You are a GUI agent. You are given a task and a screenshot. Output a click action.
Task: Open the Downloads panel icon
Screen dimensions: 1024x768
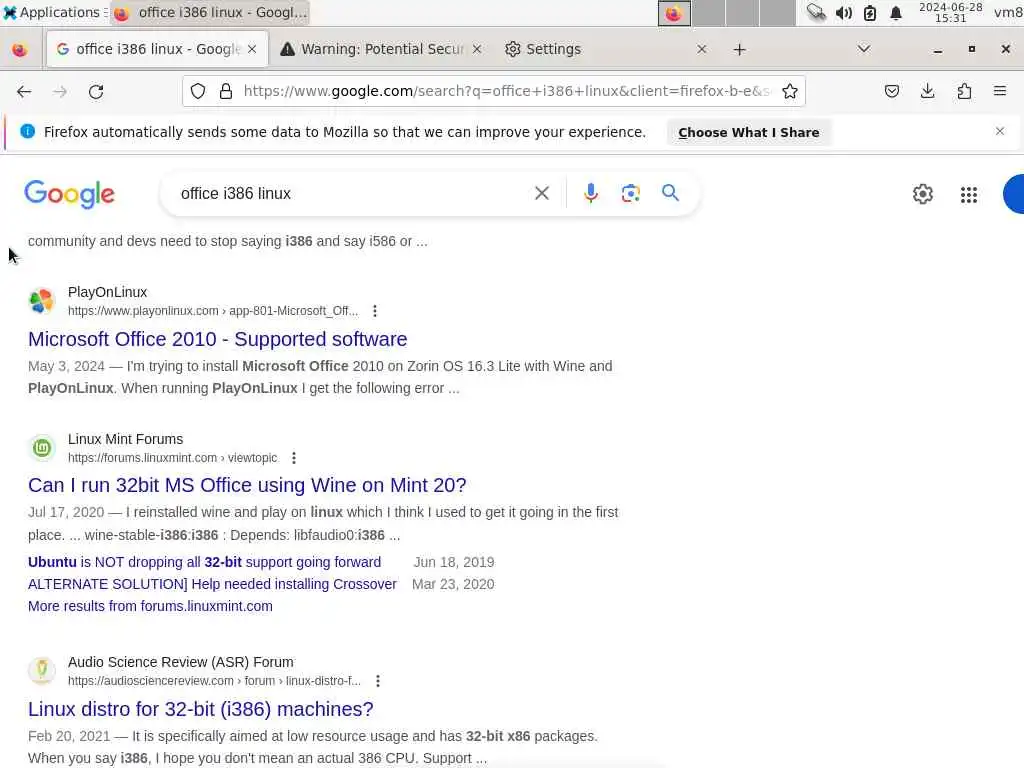click(x=927, y=91)
